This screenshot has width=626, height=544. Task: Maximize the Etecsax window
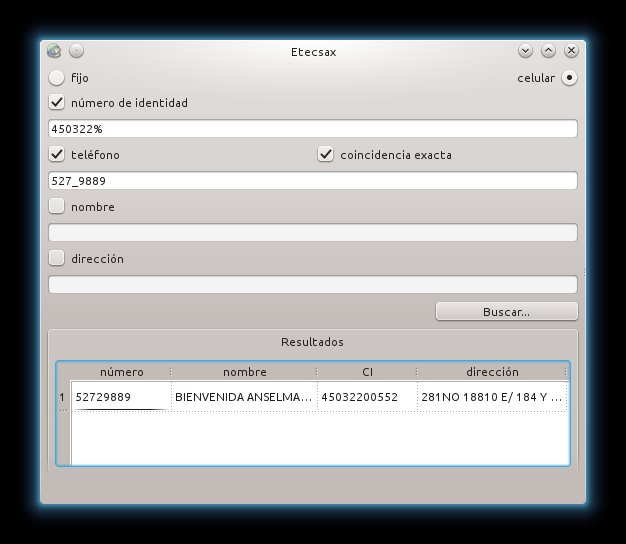coord(548,51)
